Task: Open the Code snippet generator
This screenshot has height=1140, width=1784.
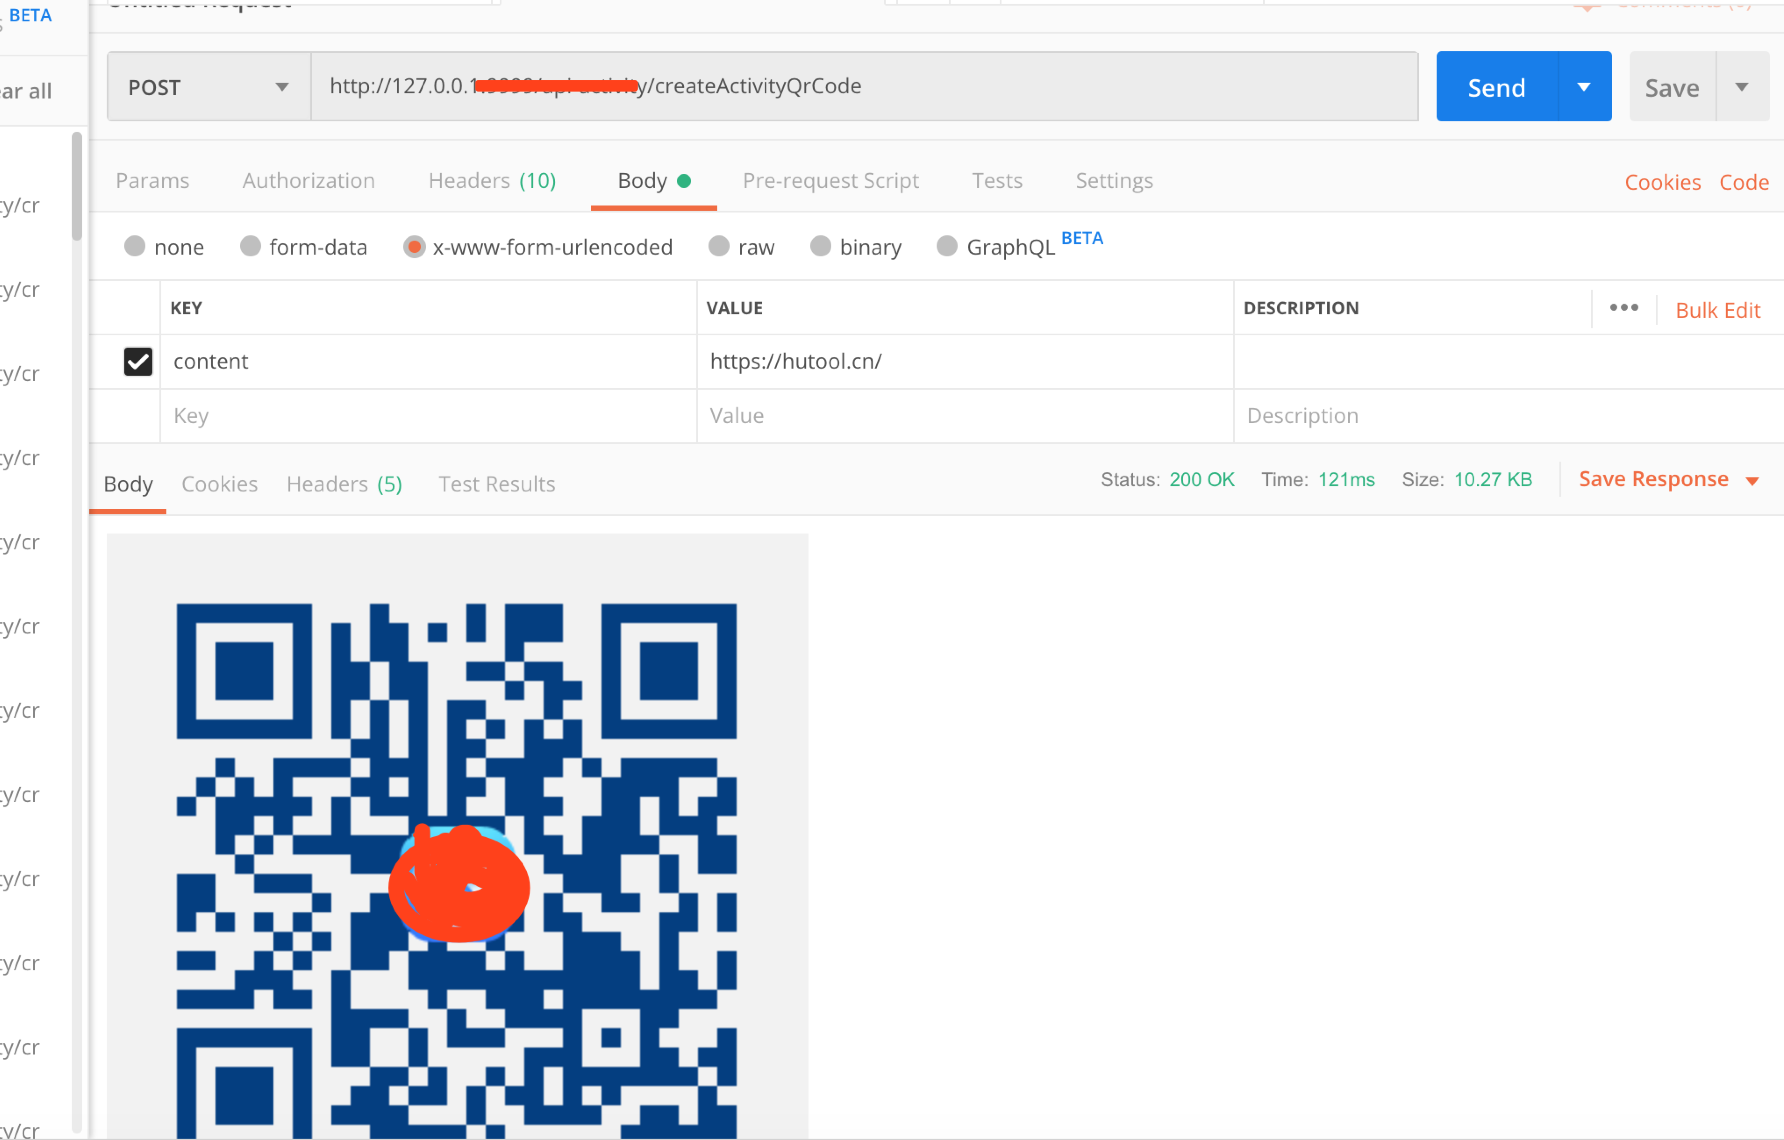Action: click(x=1744, y=181)
